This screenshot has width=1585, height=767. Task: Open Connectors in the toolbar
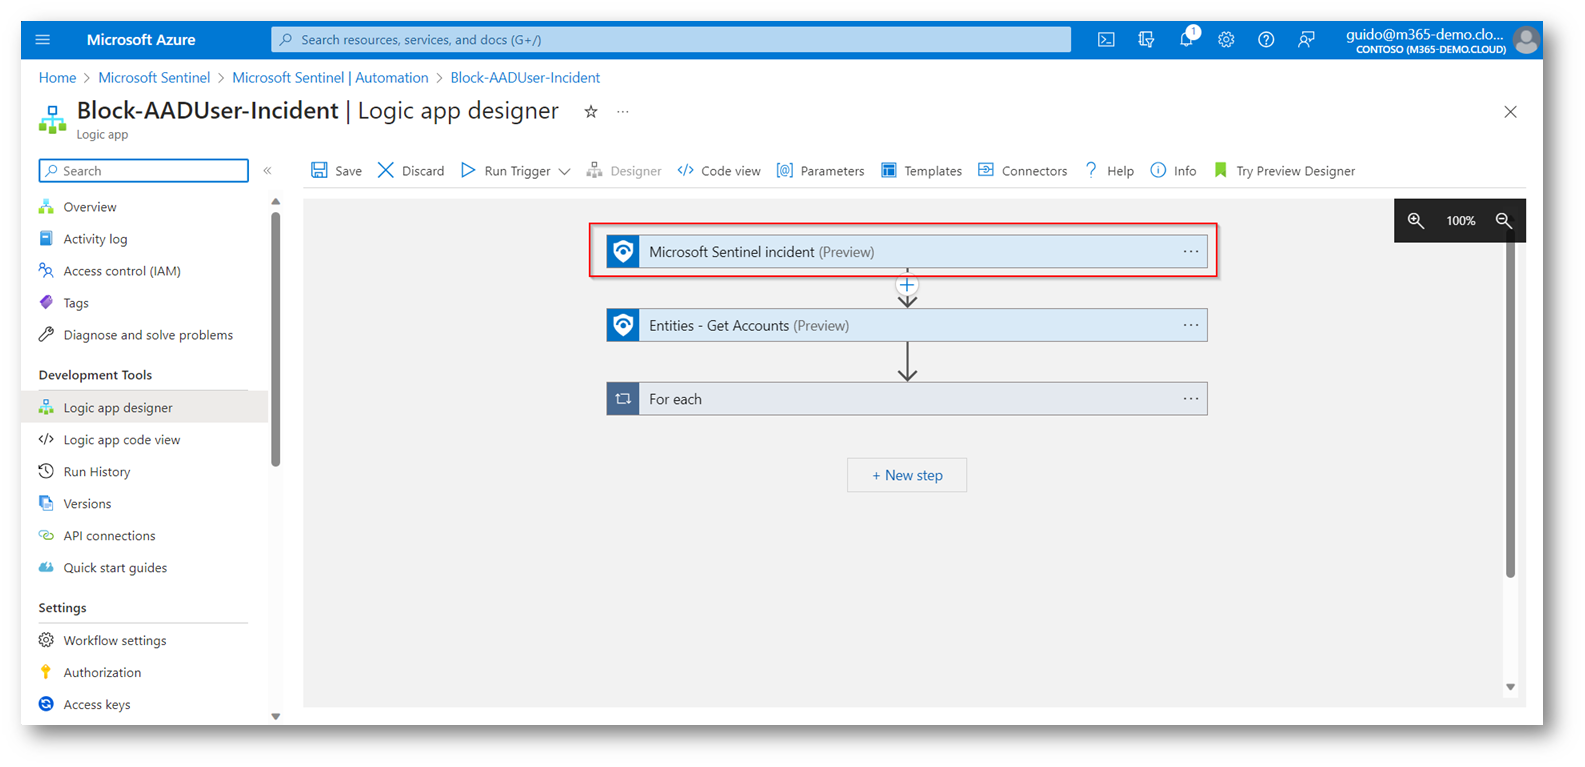click(x=1022, y=171)
